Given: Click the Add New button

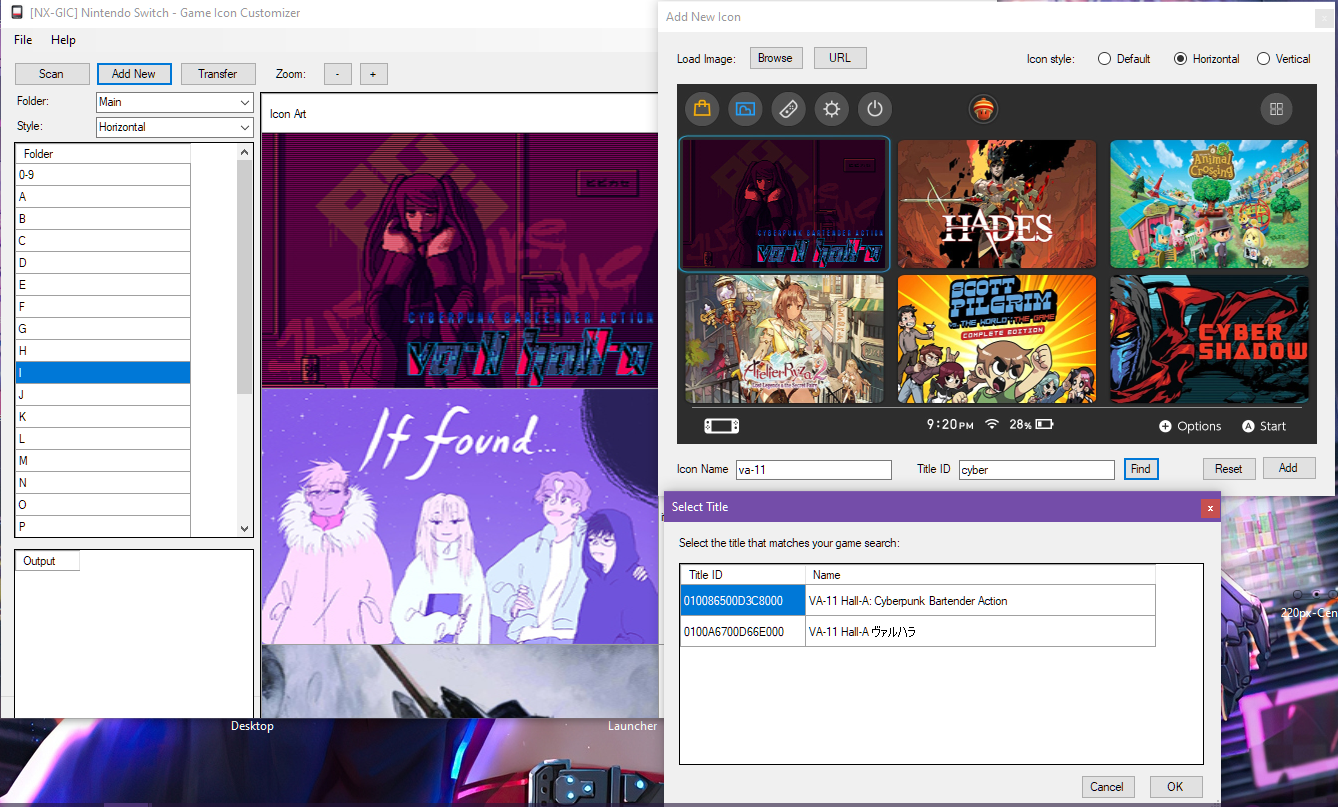Looking at the screenshot, I should [x=134, y=74].
